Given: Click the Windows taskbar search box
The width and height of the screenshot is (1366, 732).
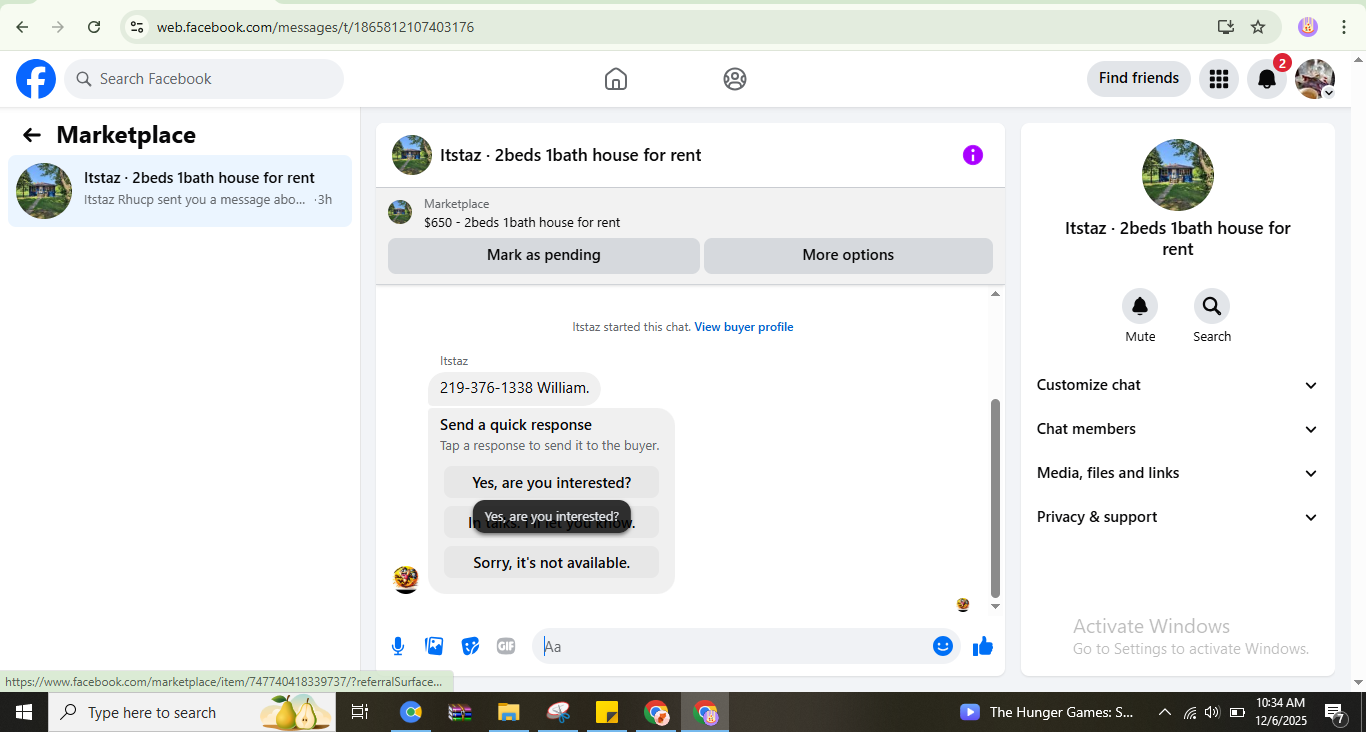Looking at the screenshot, I should click(x=192, y=712).
